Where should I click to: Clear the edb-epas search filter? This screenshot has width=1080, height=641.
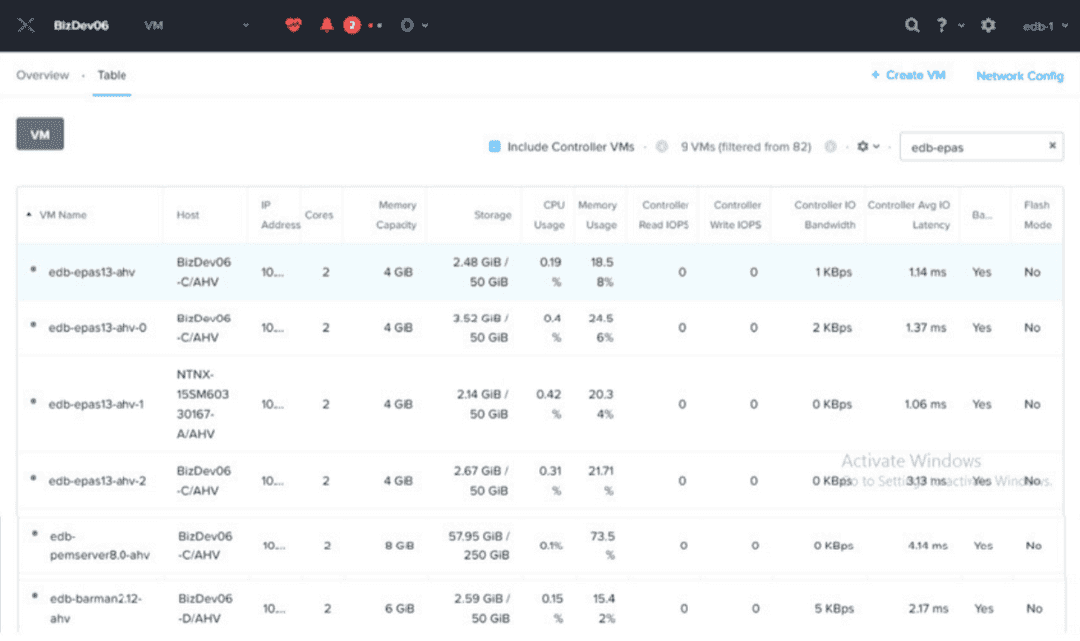coord(1052,146)
